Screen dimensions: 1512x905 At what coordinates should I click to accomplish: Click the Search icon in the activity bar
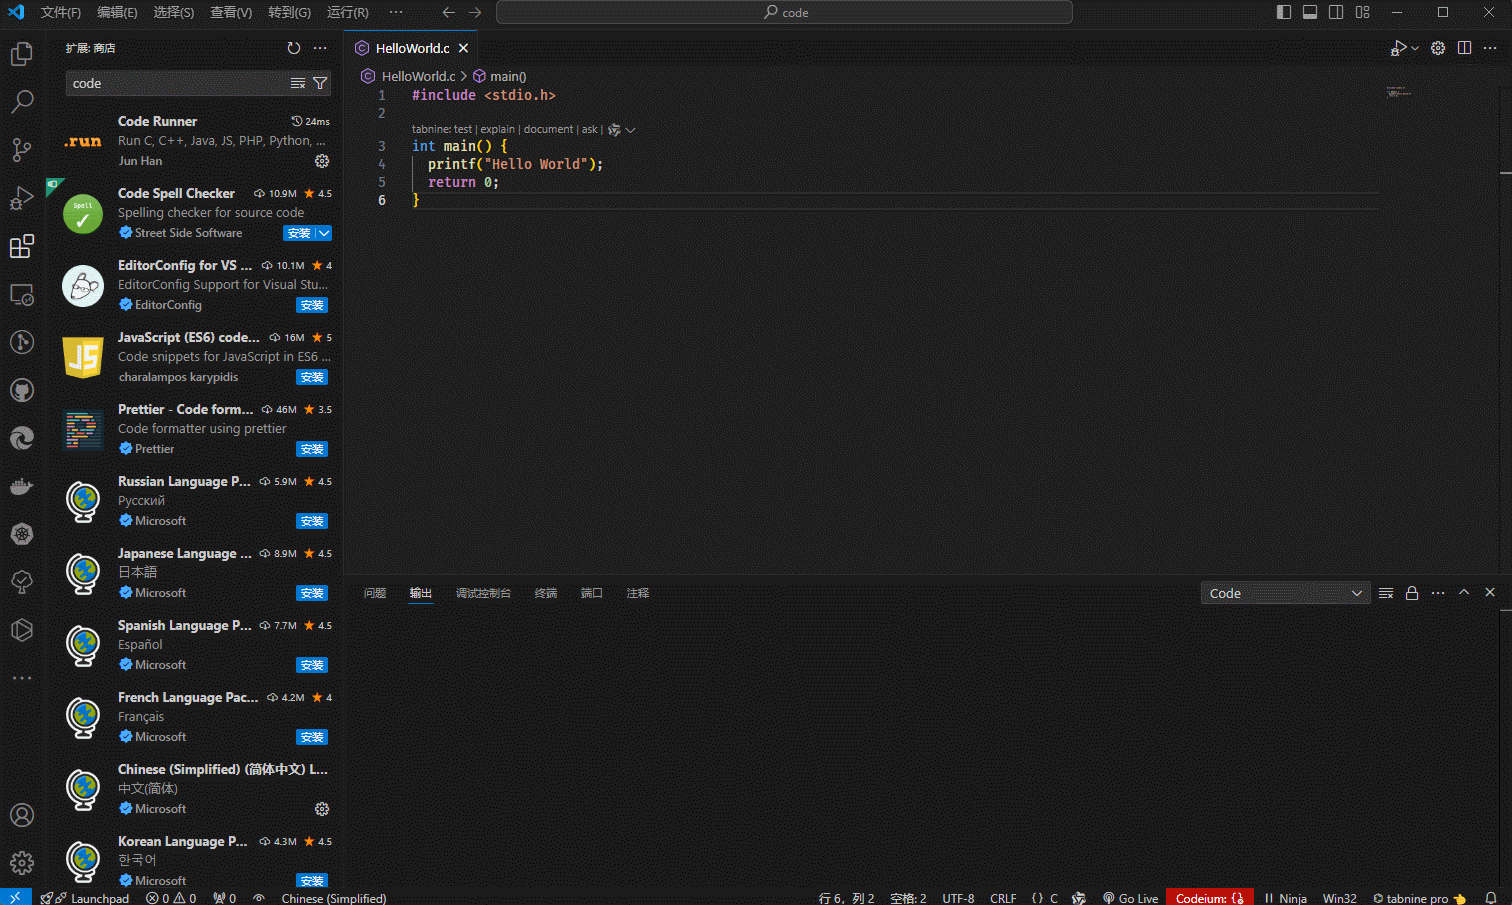pyautogui.click(x=22, y=101)
